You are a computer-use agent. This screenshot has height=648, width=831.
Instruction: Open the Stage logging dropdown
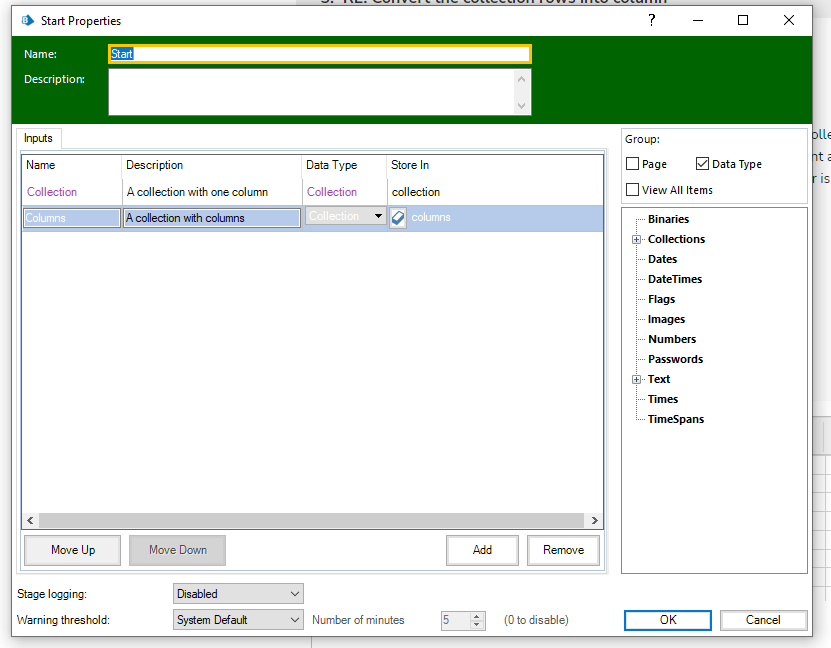click(x=238, y=594)
